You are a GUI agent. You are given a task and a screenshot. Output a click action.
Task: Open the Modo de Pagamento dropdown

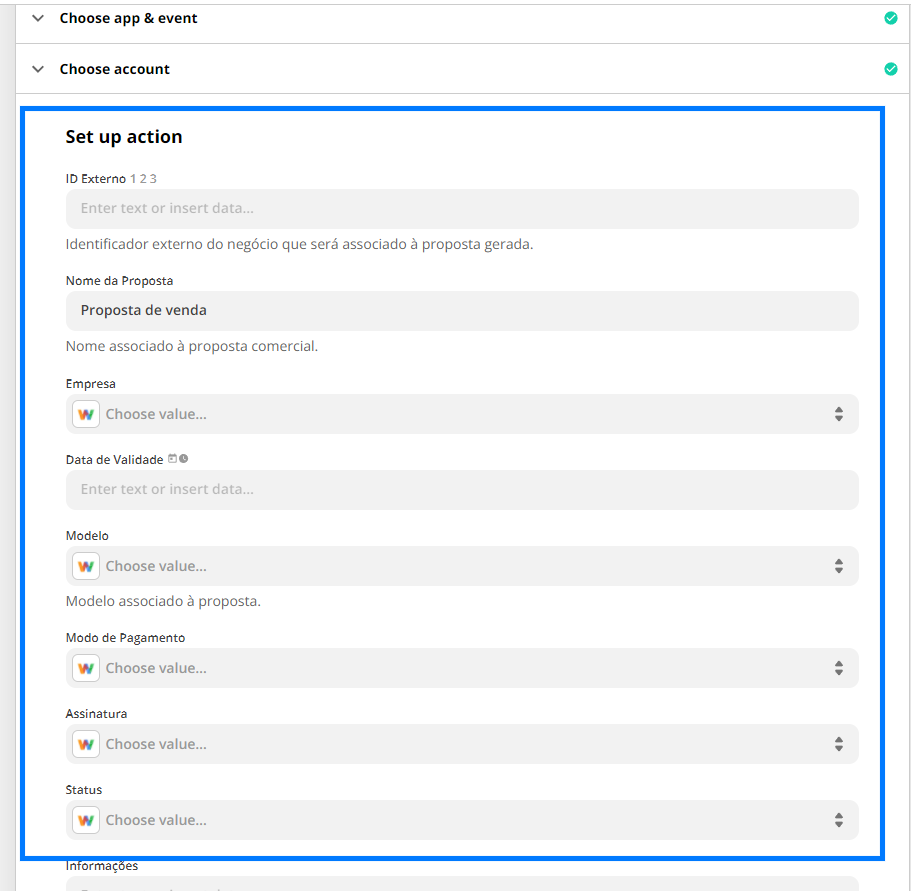(462, 668)
